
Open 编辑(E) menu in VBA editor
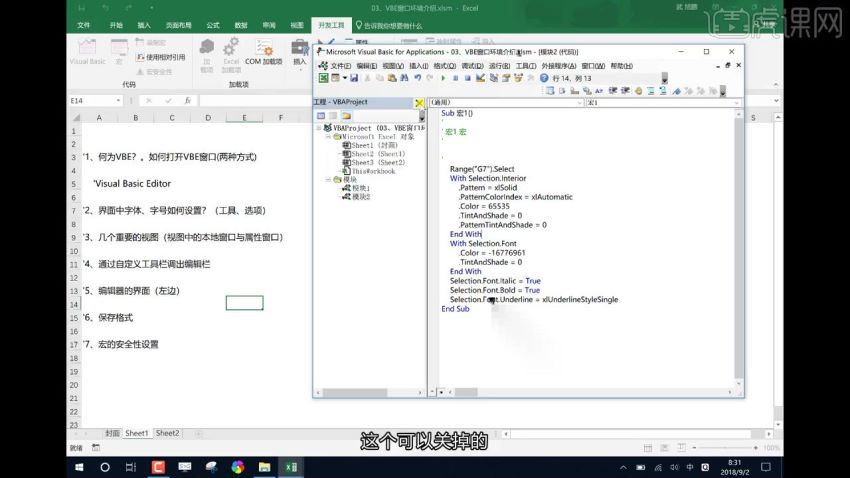(x=366, y=66)
